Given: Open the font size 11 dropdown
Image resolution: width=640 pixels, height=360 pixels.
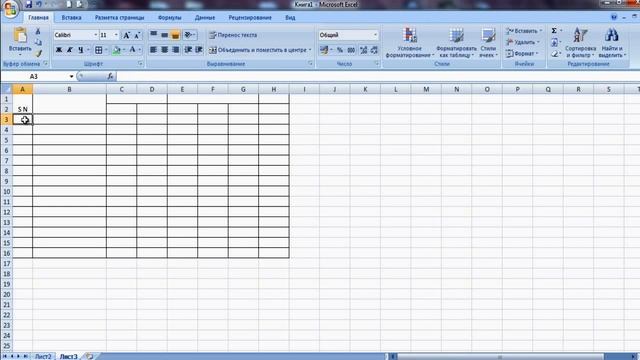Looking at the screenshot, I should click(x=116, y=35).
